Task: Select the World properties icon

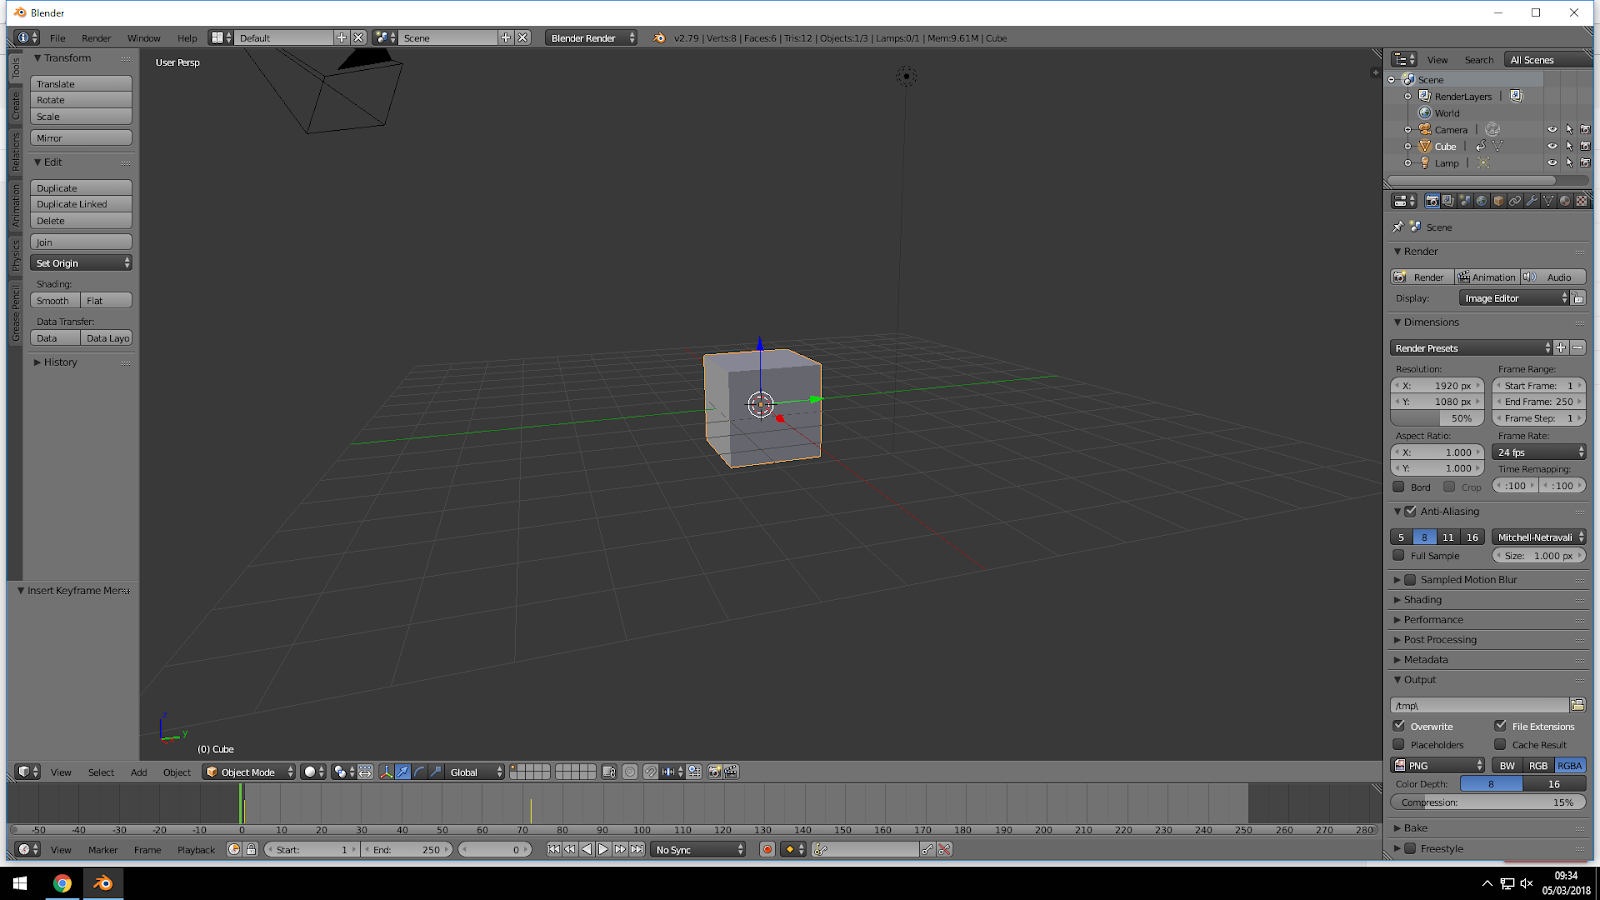Action: coord(1482,200)
